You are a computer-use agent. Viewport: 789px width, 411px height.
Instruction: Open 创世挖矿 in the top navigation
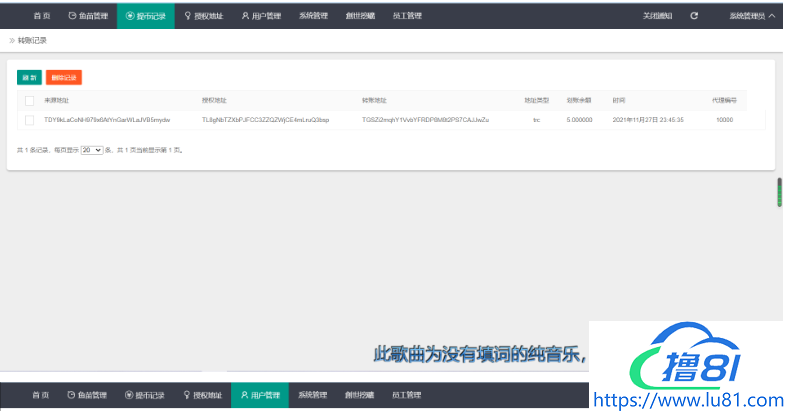360,16
